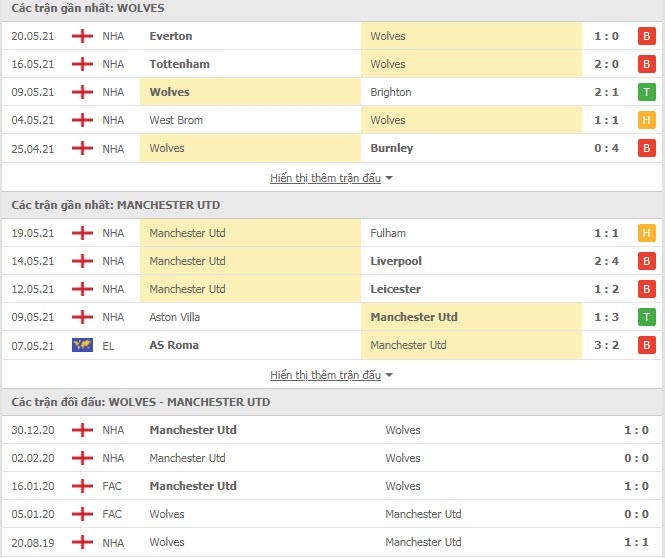Open the 05.01.20 FAC Wolves match
The image size is (665, 558).
click(332, 514)
